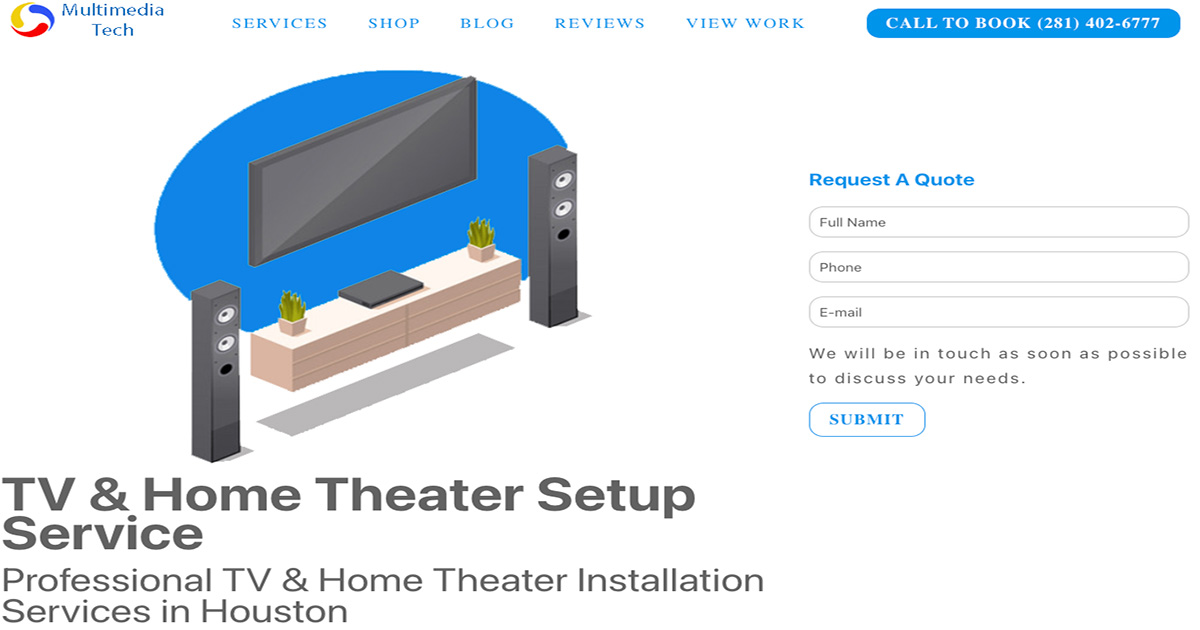View the Reviews page
The image size is (1200, 630).
[600, 23]
